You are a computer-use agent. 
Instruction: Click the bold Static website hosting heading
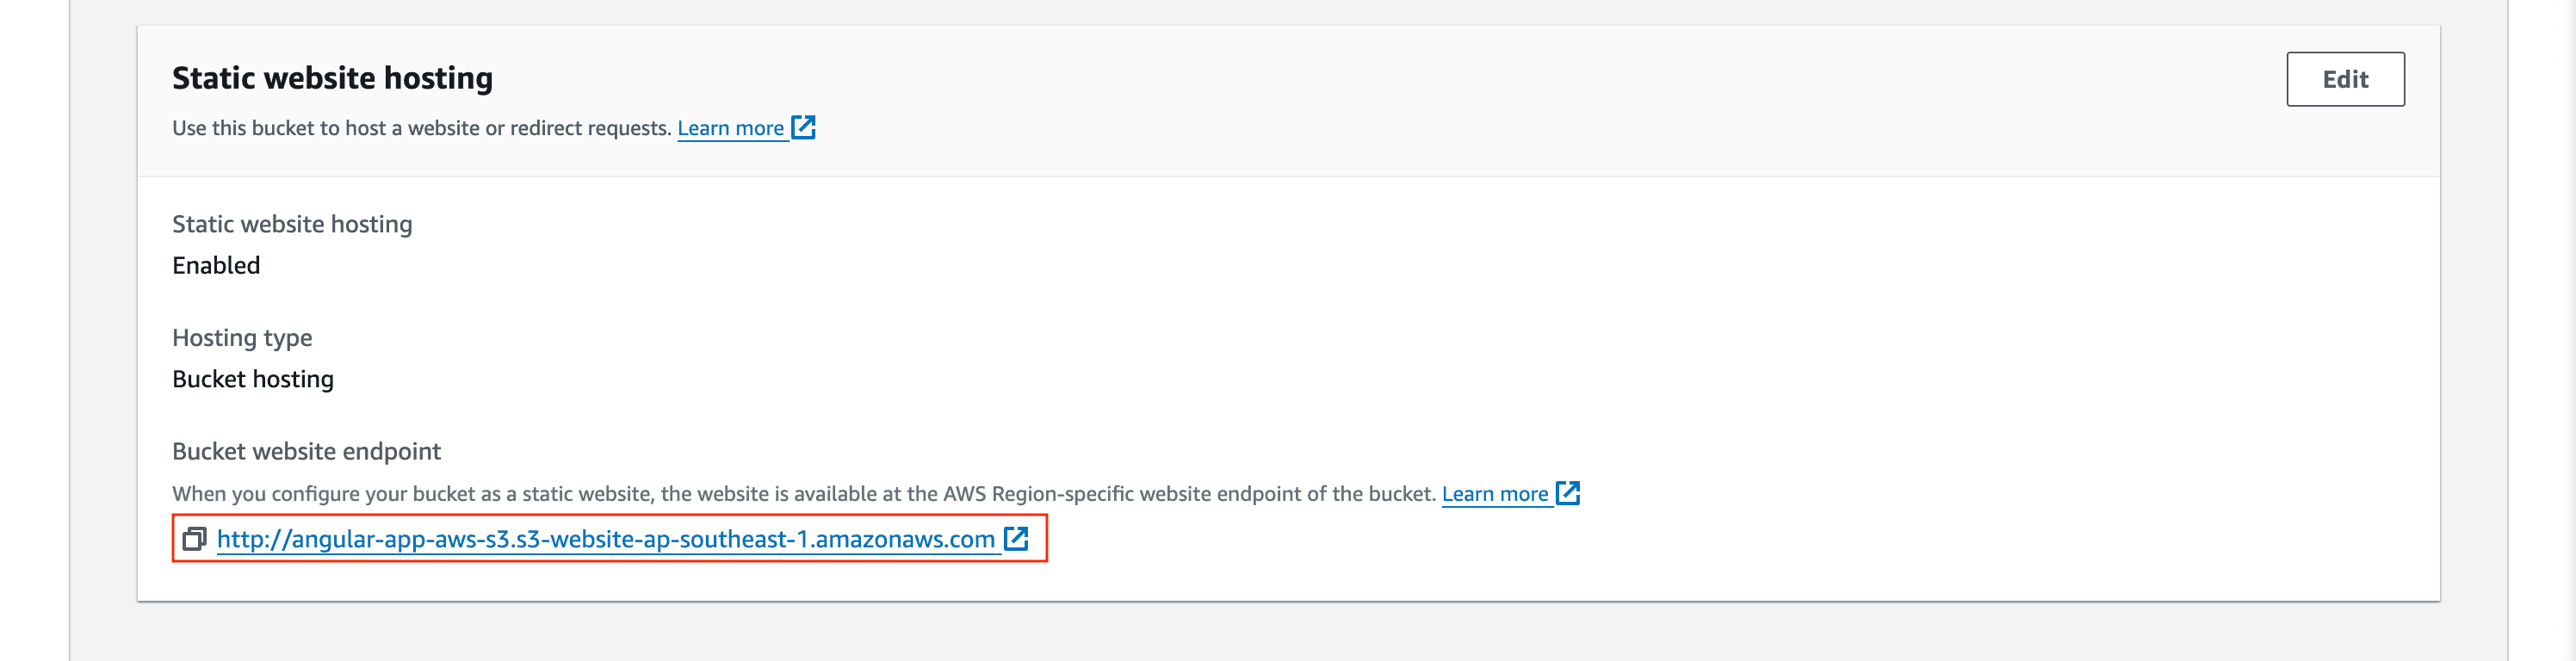(x=332, y=78)
